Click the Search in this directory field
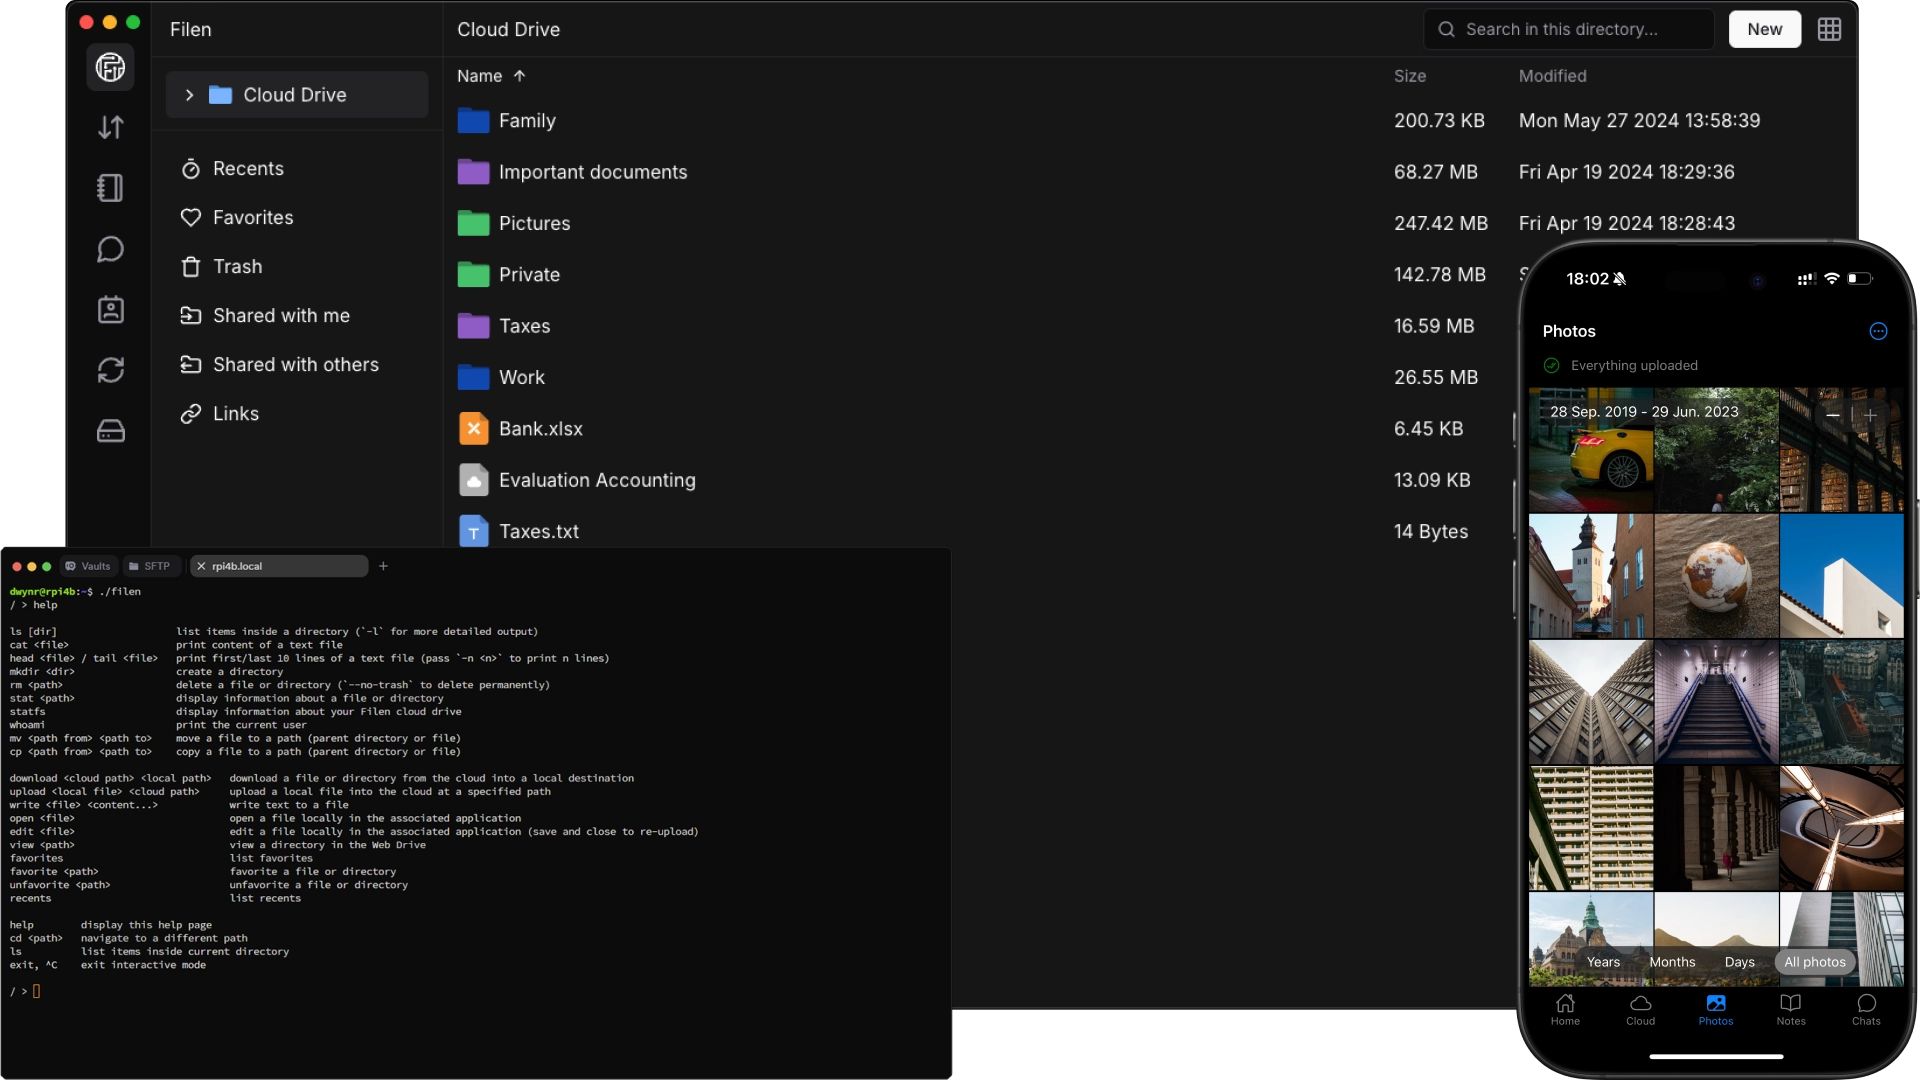 click(1570, 29)
